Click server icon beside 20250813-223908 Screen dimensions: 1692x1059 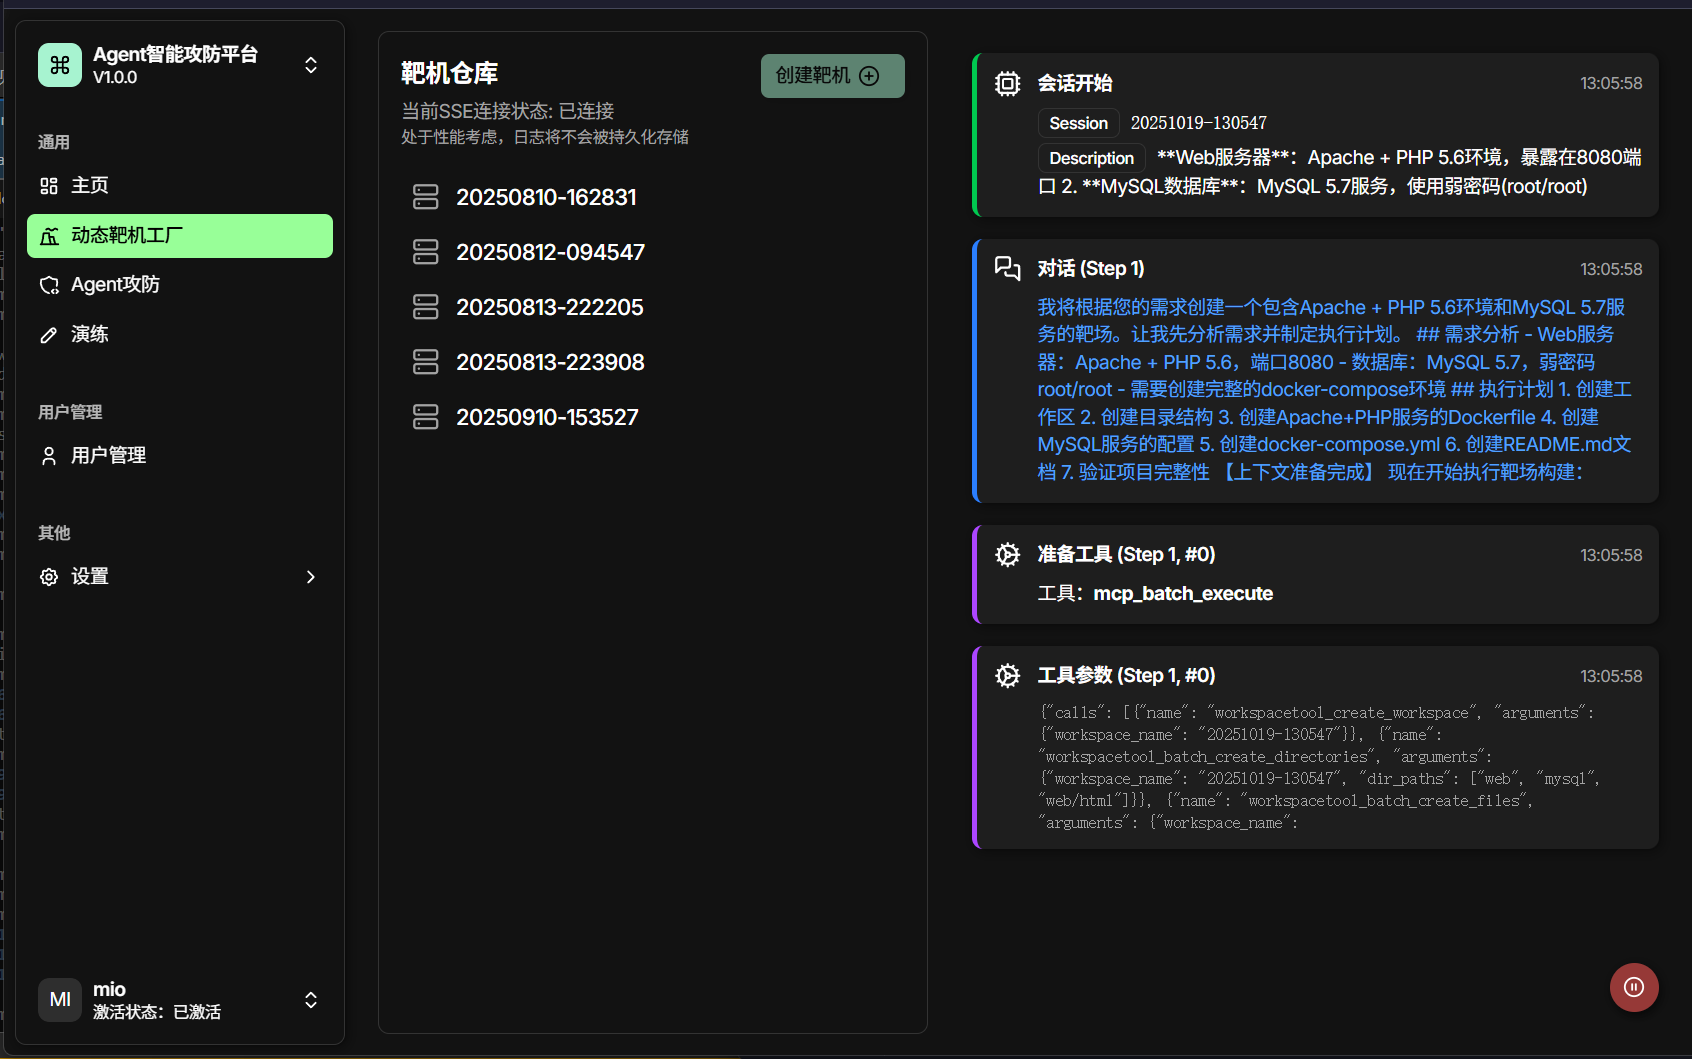[x=426, y=362]
